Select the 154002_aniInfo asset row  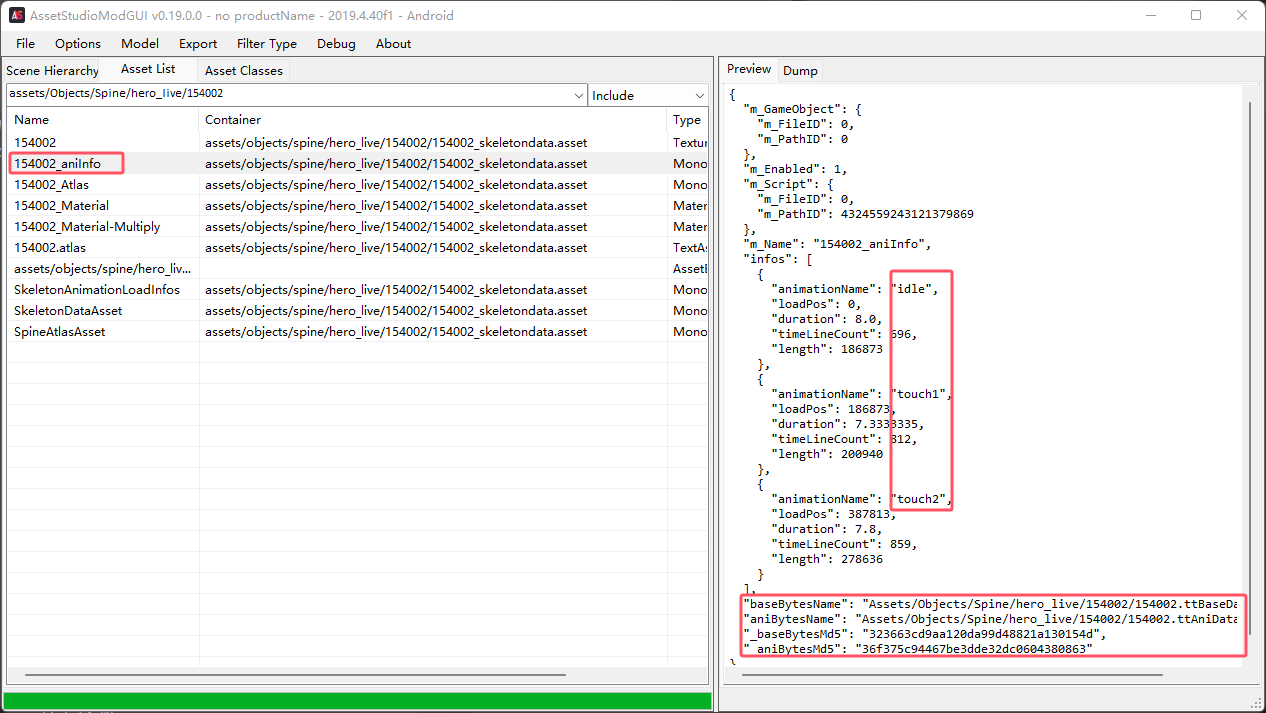coord(357,163)
